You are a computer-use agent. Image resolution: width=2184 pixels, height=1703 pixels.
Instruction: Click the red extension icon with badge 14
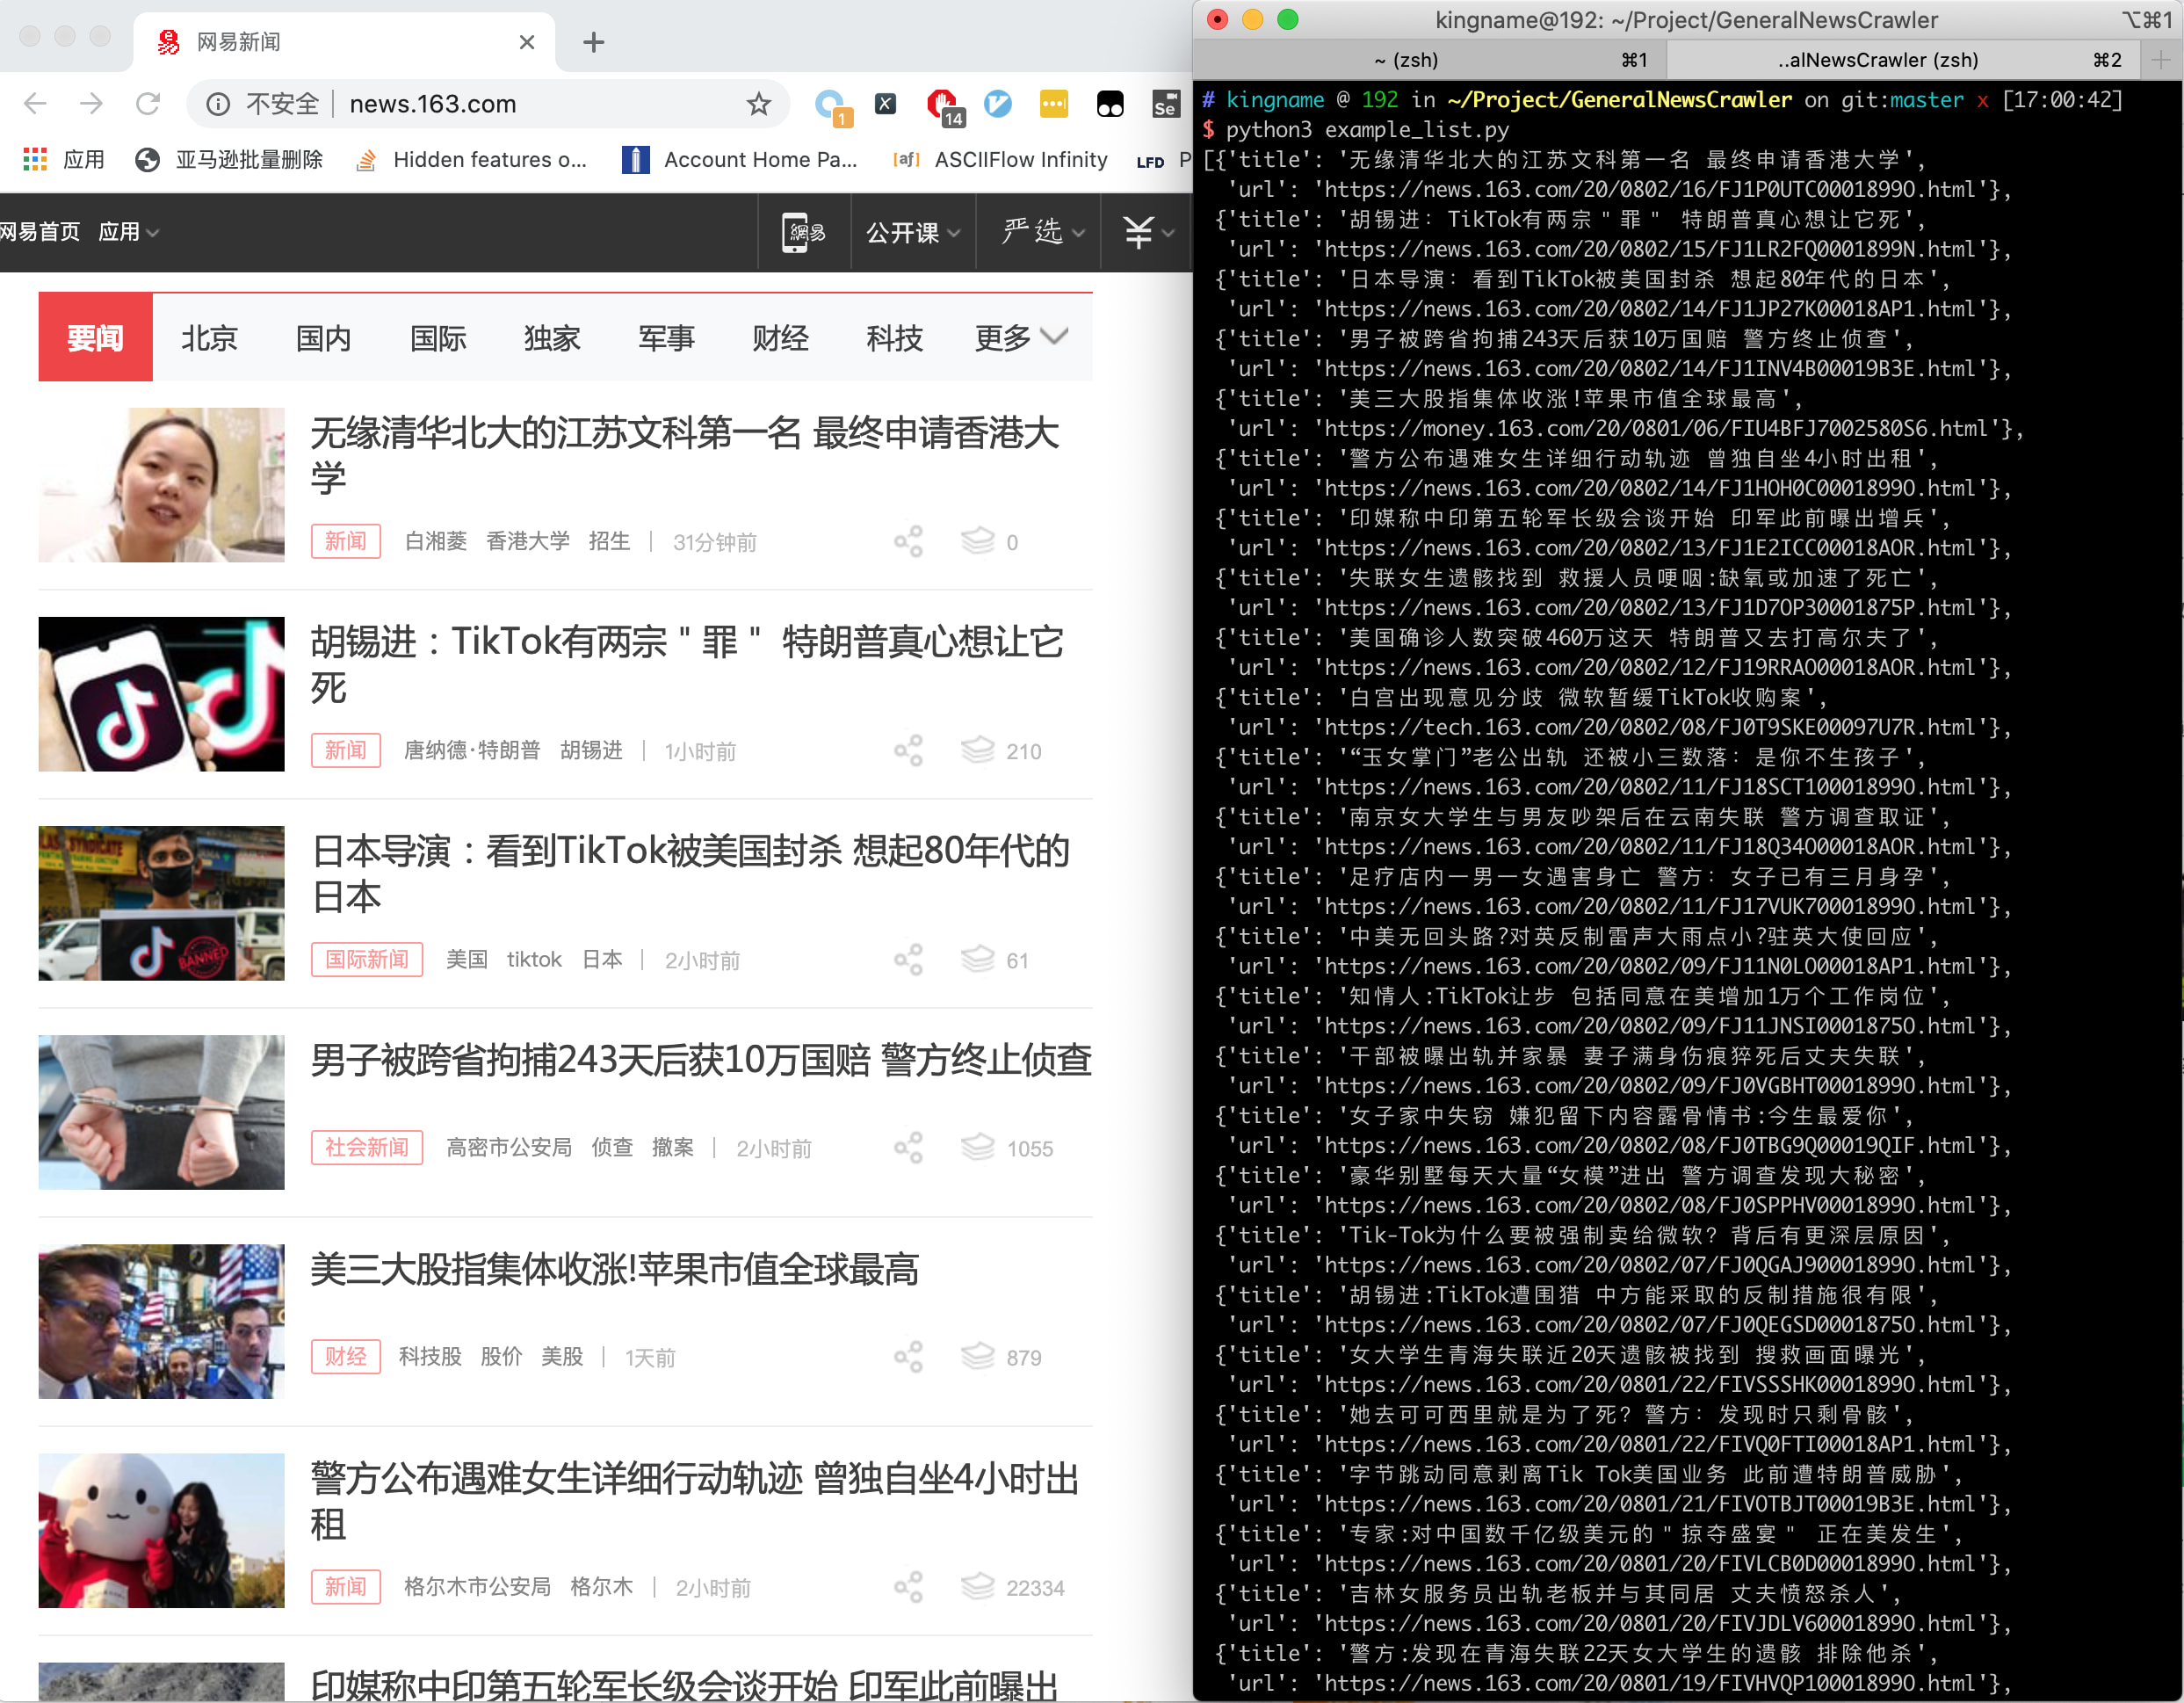pos(942,104)
